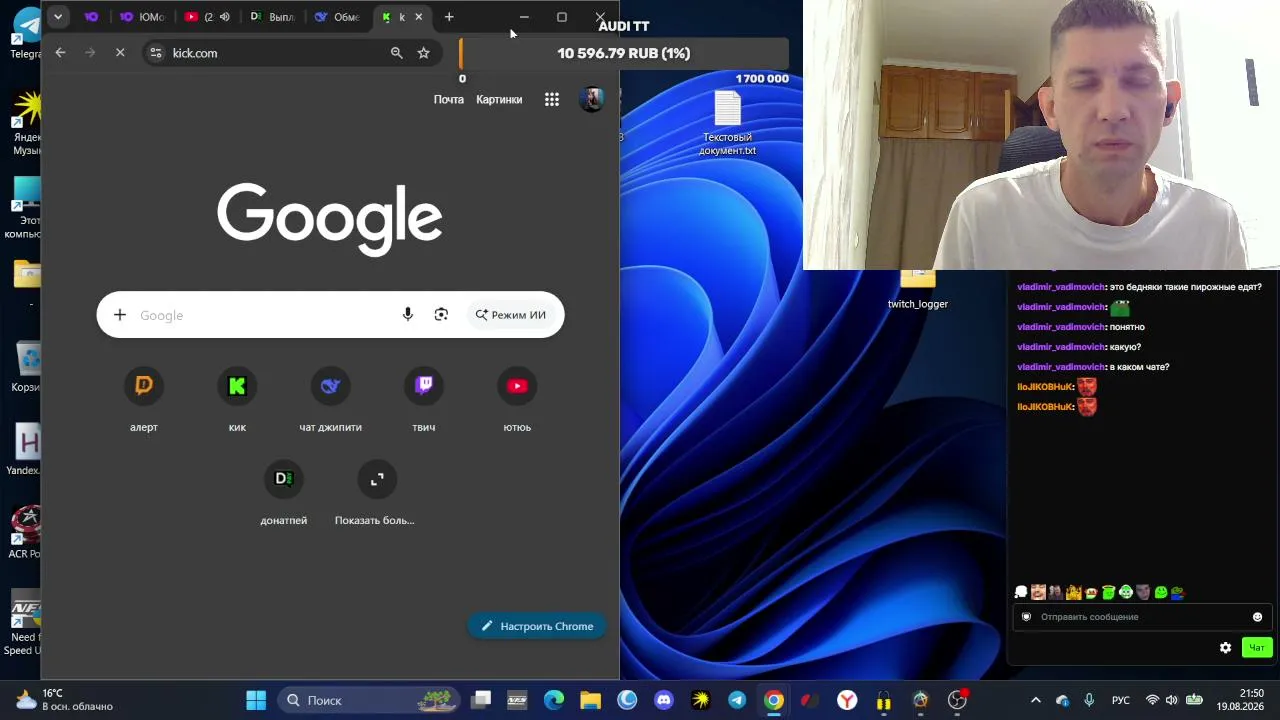Open the zoom magnifier in address bar
The image size is (1280, 720).
[397, 53]
